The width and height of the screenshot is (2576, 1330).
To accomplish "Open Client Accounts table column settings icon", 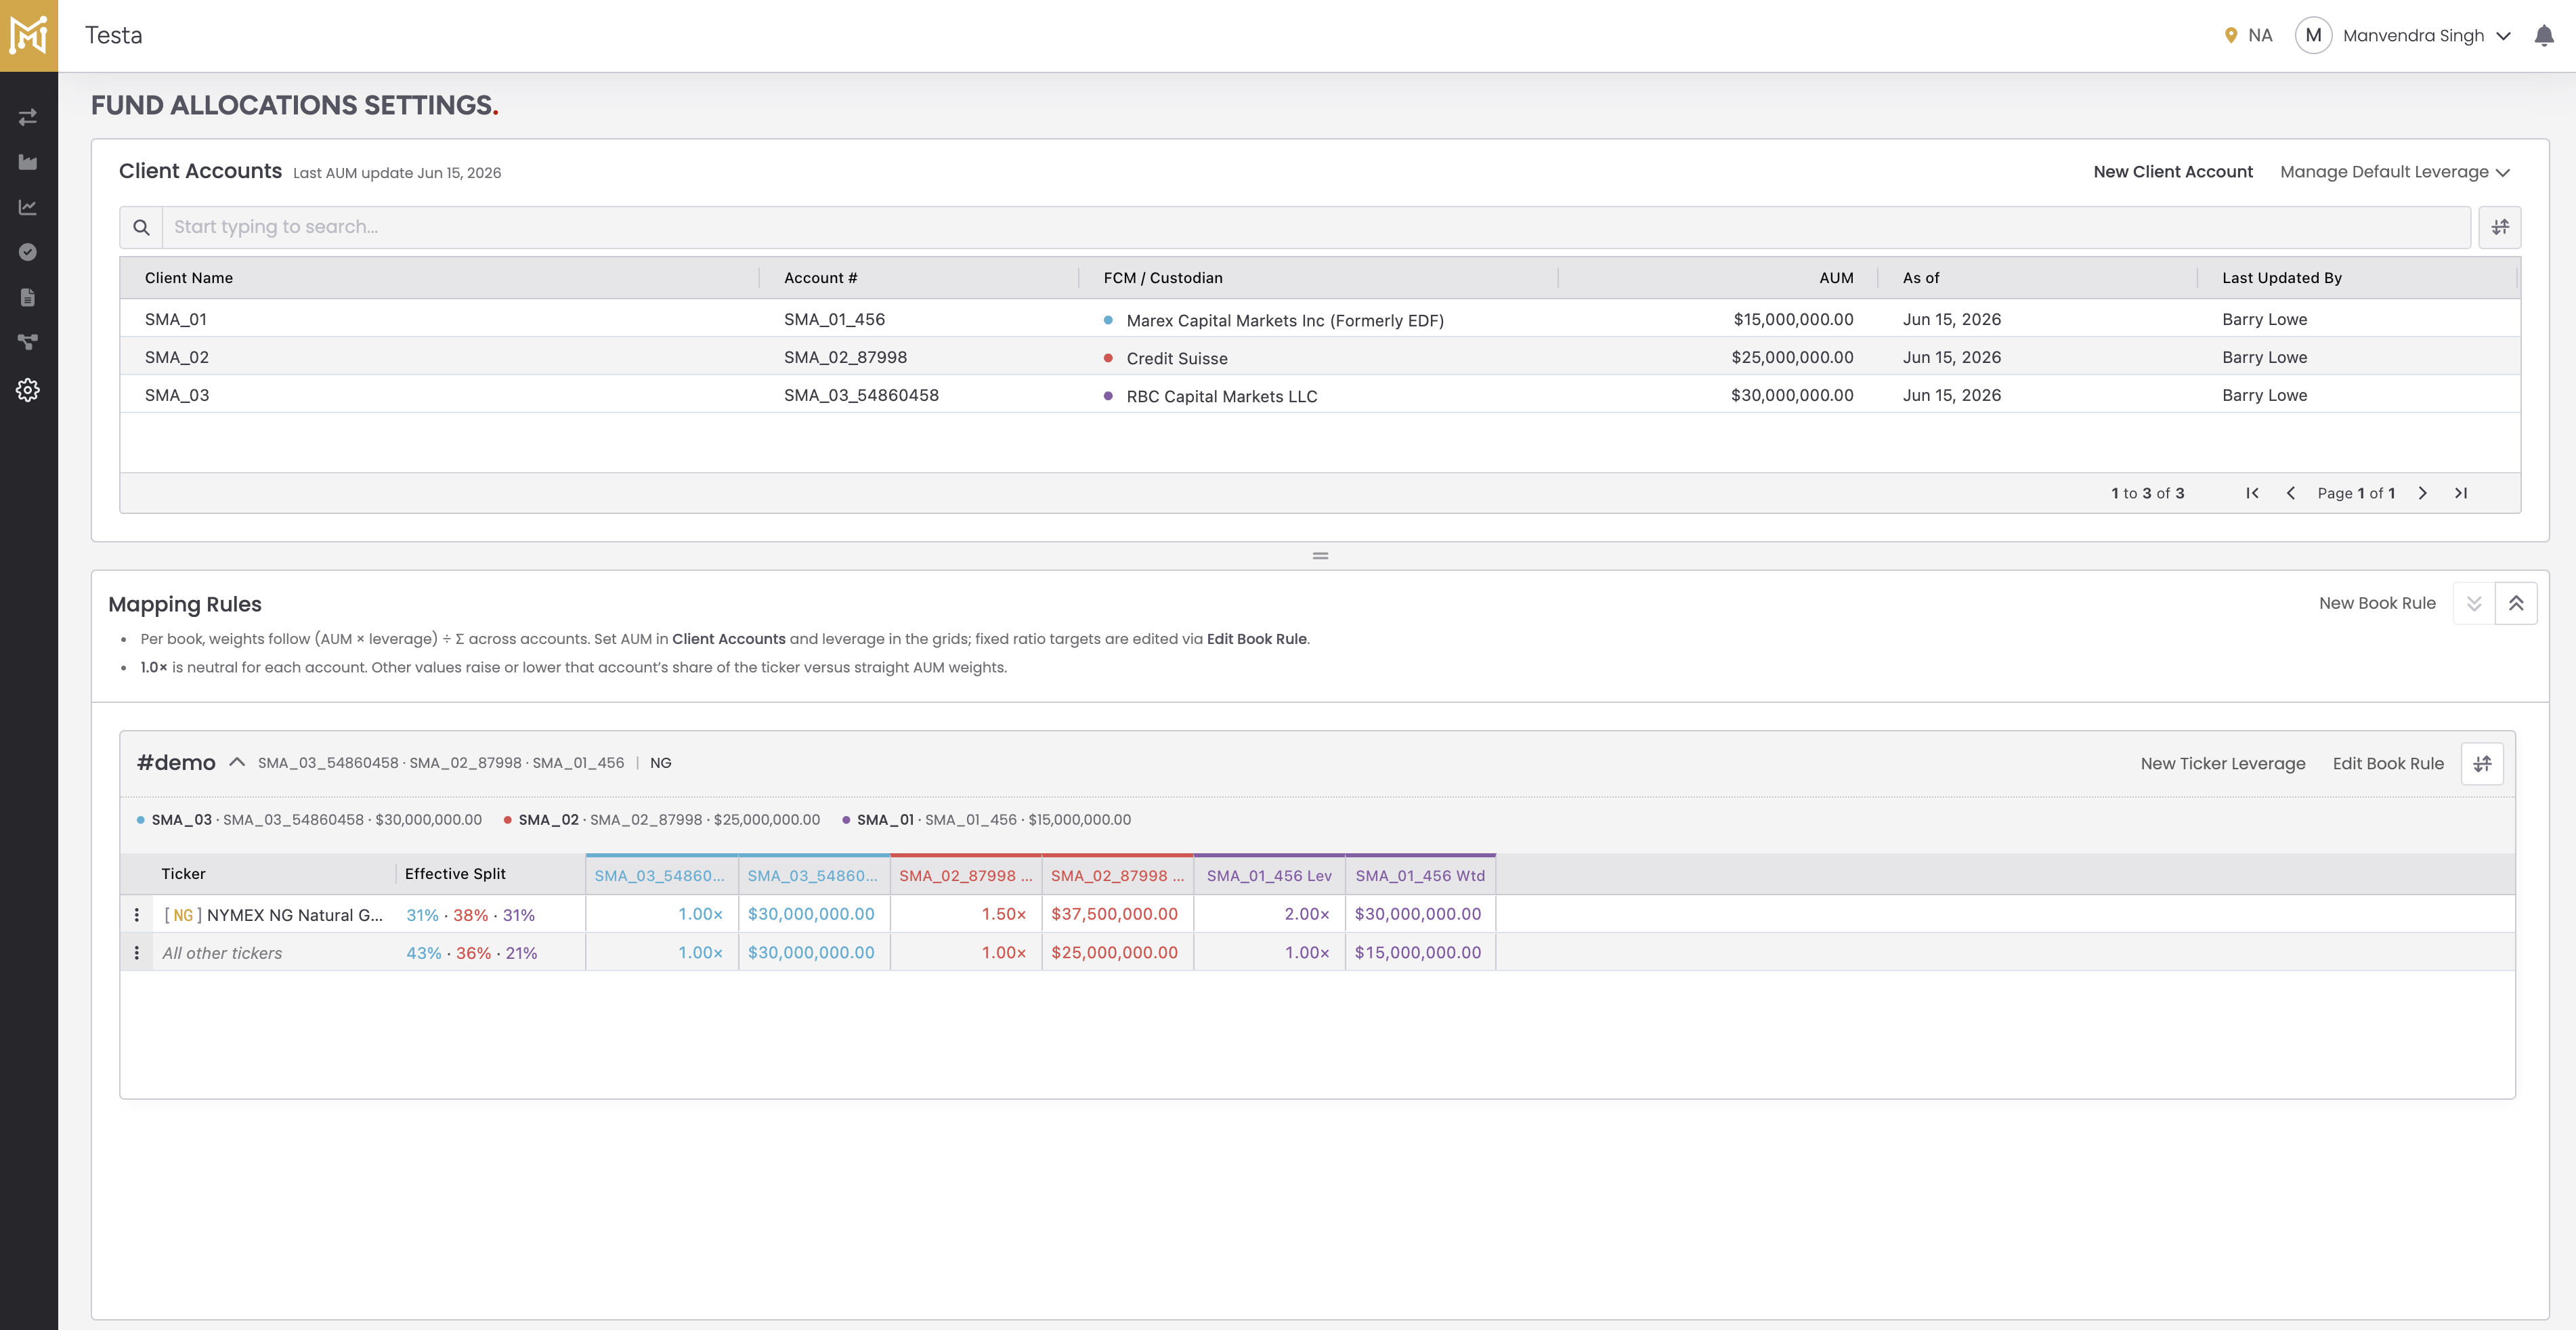I will (x=2500, y=227).
